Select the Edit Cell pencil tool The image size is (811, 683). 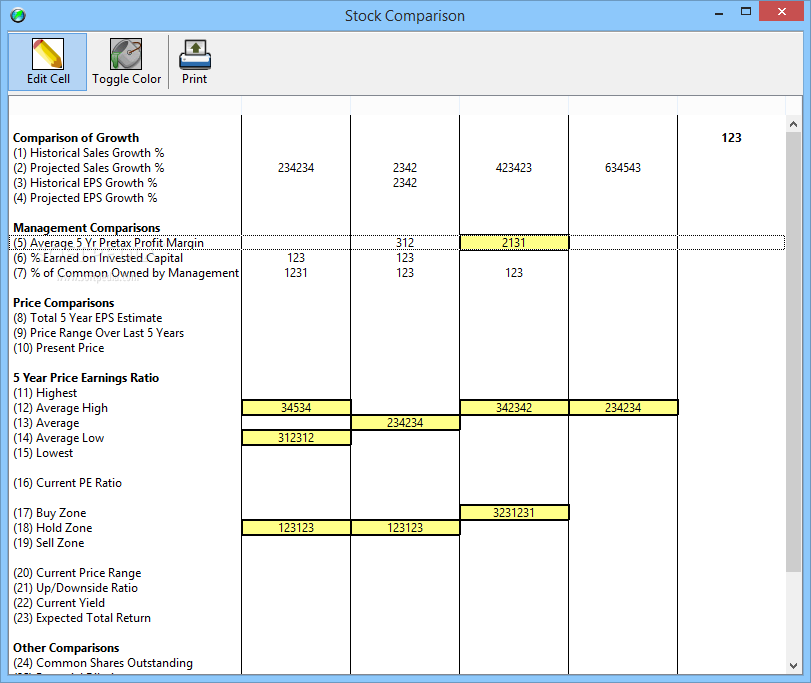coord(48,62)
